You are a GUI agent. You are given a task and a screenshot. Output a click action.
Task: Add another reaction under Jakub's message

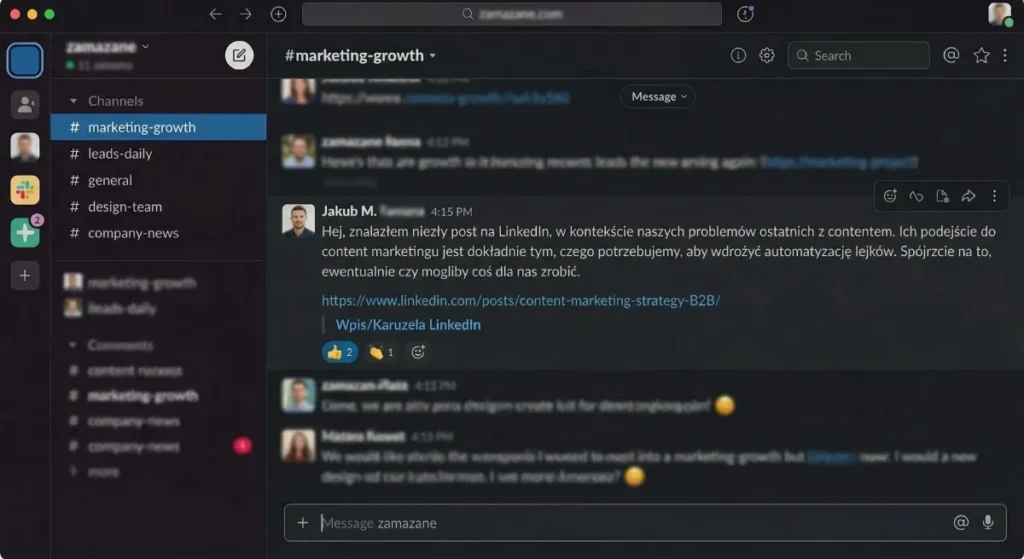418,352
